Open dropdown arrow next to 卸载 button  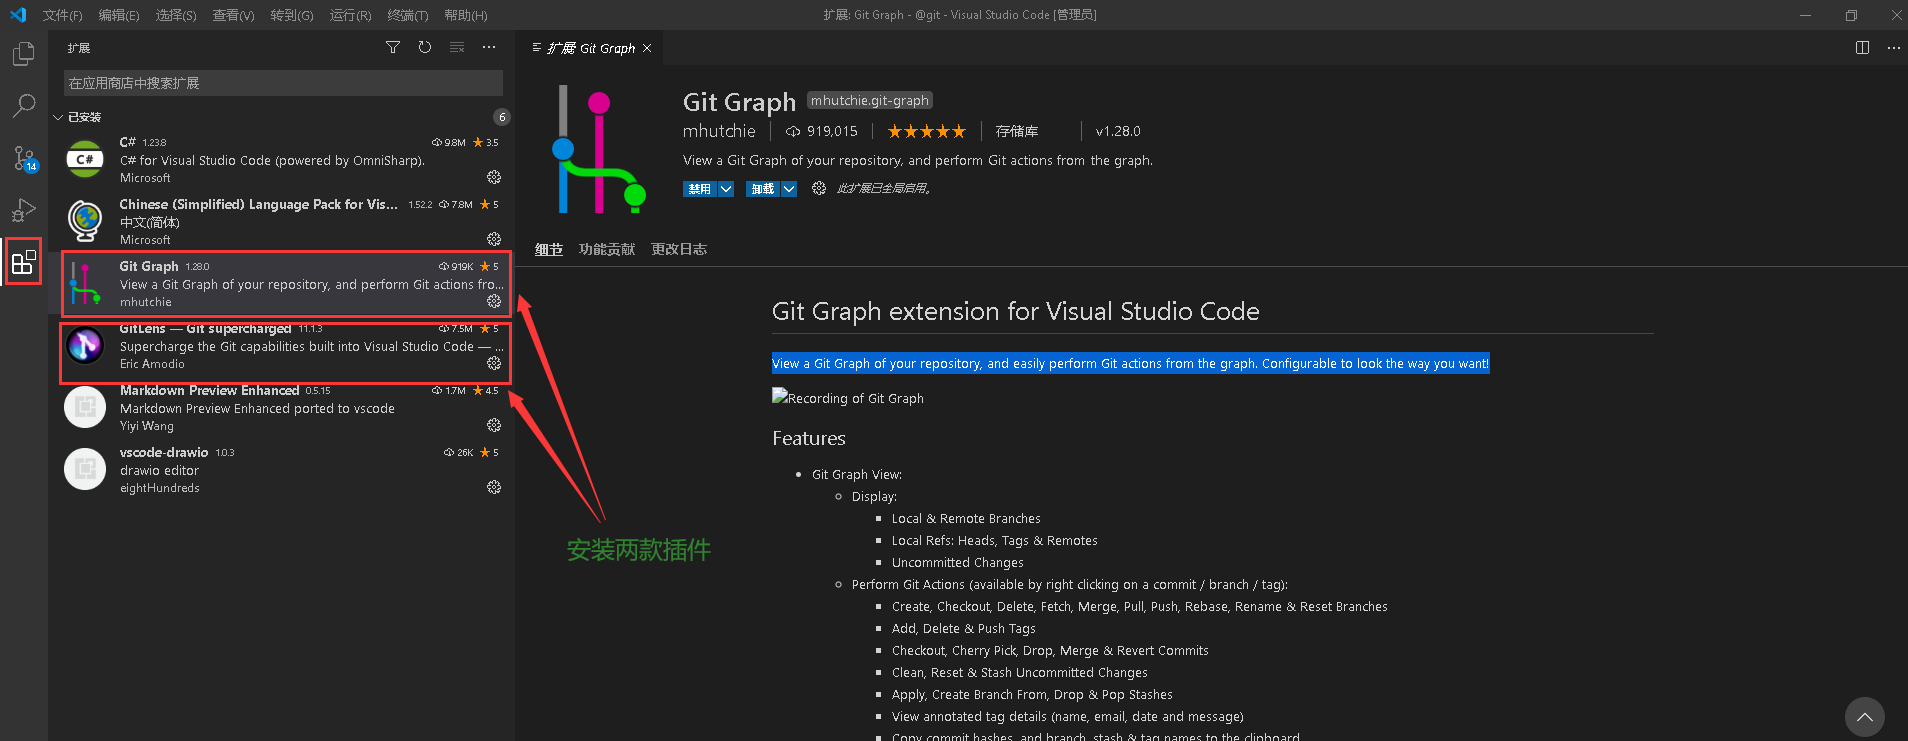coord(789,189)
